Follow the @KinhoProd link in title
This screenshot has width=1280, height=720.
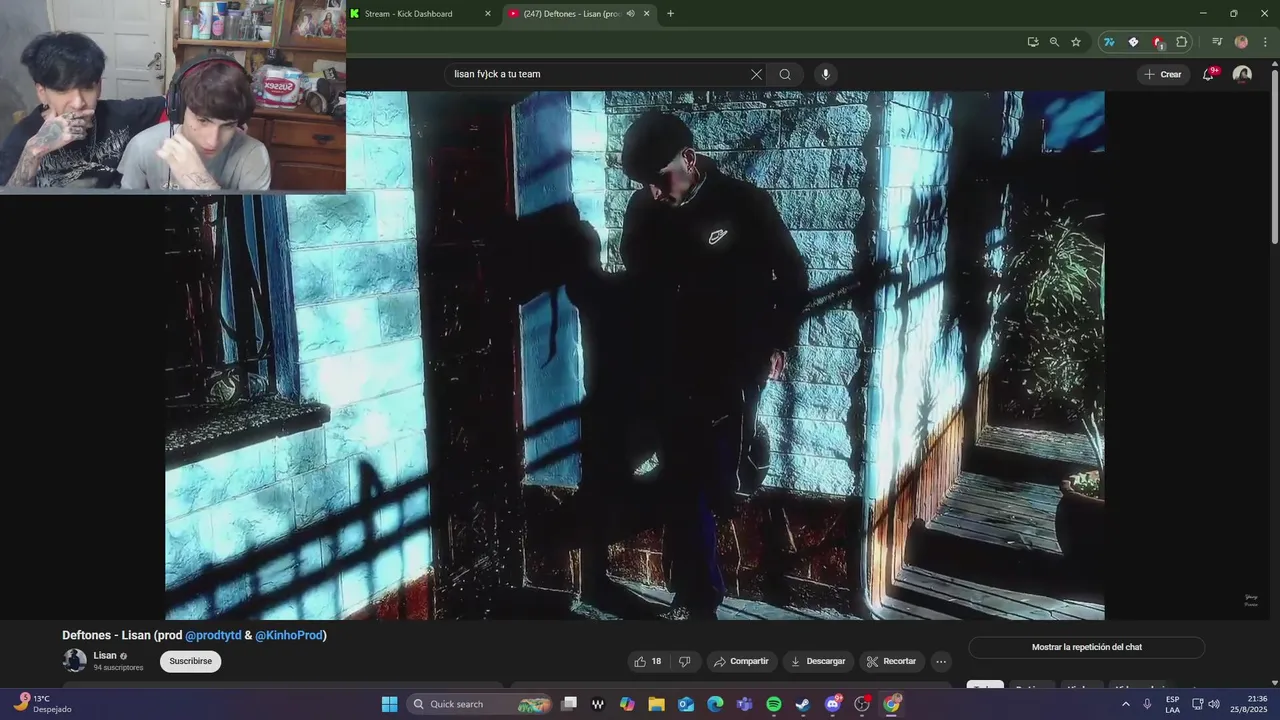(x=289, y=635)
